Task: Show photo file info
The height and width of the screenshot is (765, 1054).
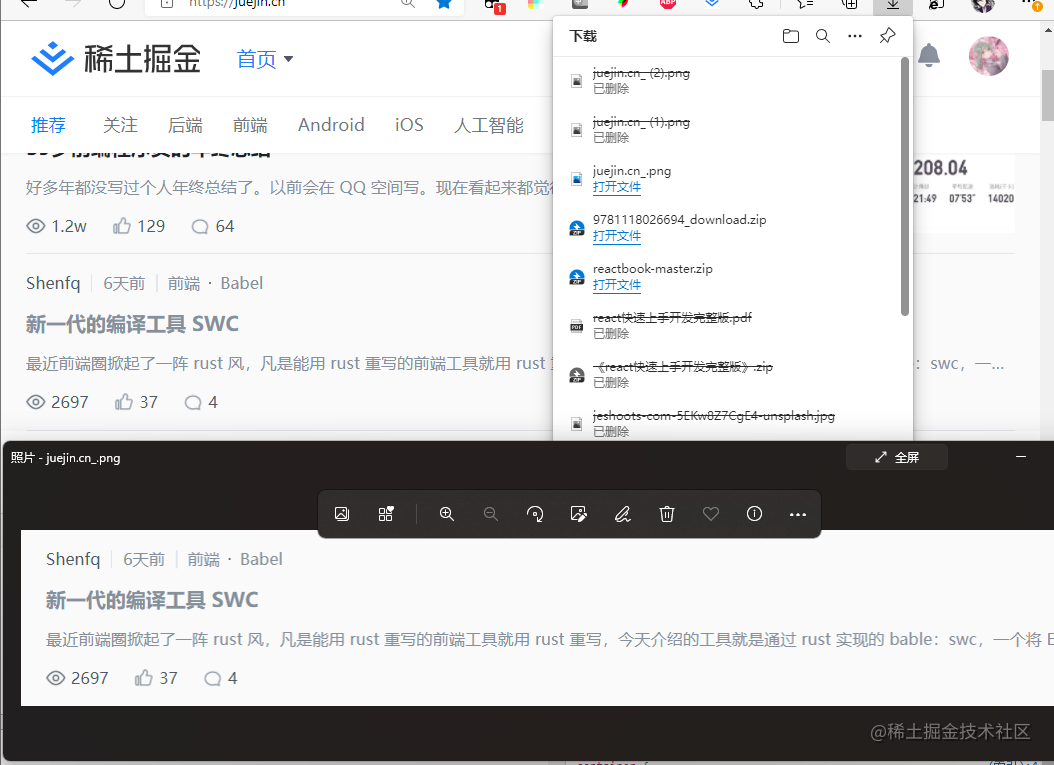Action: pos(754,514)
